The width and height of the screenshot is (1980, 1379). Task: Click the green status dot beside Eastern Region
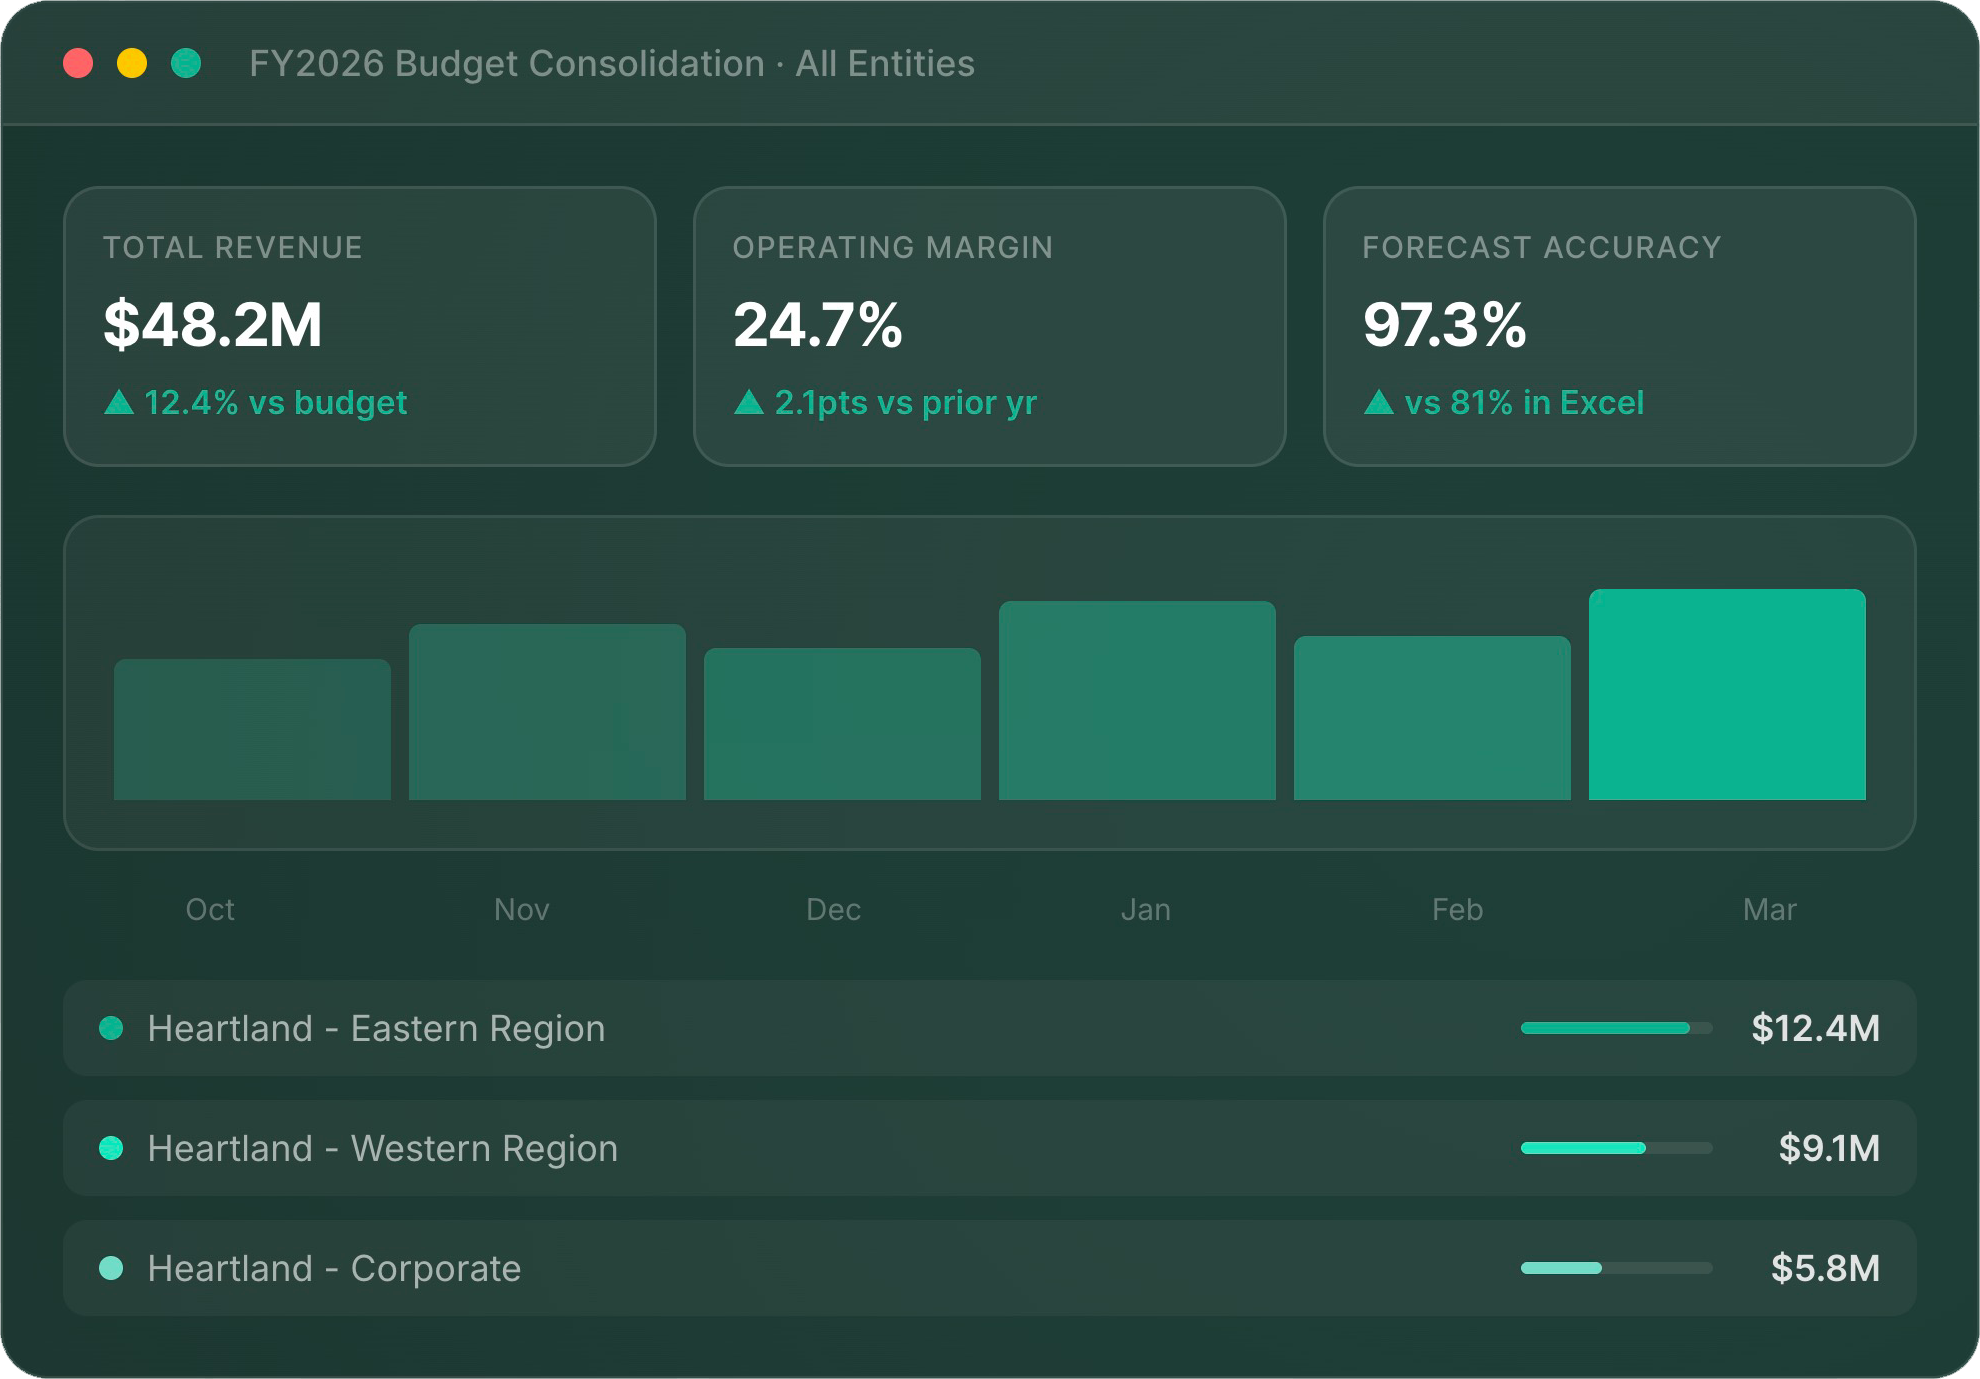pyautogui.click(x=111, y=1028)
